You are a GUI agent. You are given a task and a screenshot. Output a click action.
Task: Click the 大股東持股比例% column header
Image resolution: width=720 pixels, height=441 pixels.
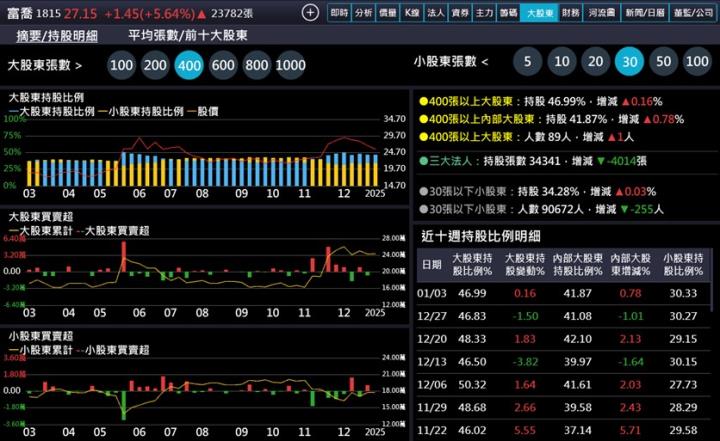coord(472,265)
